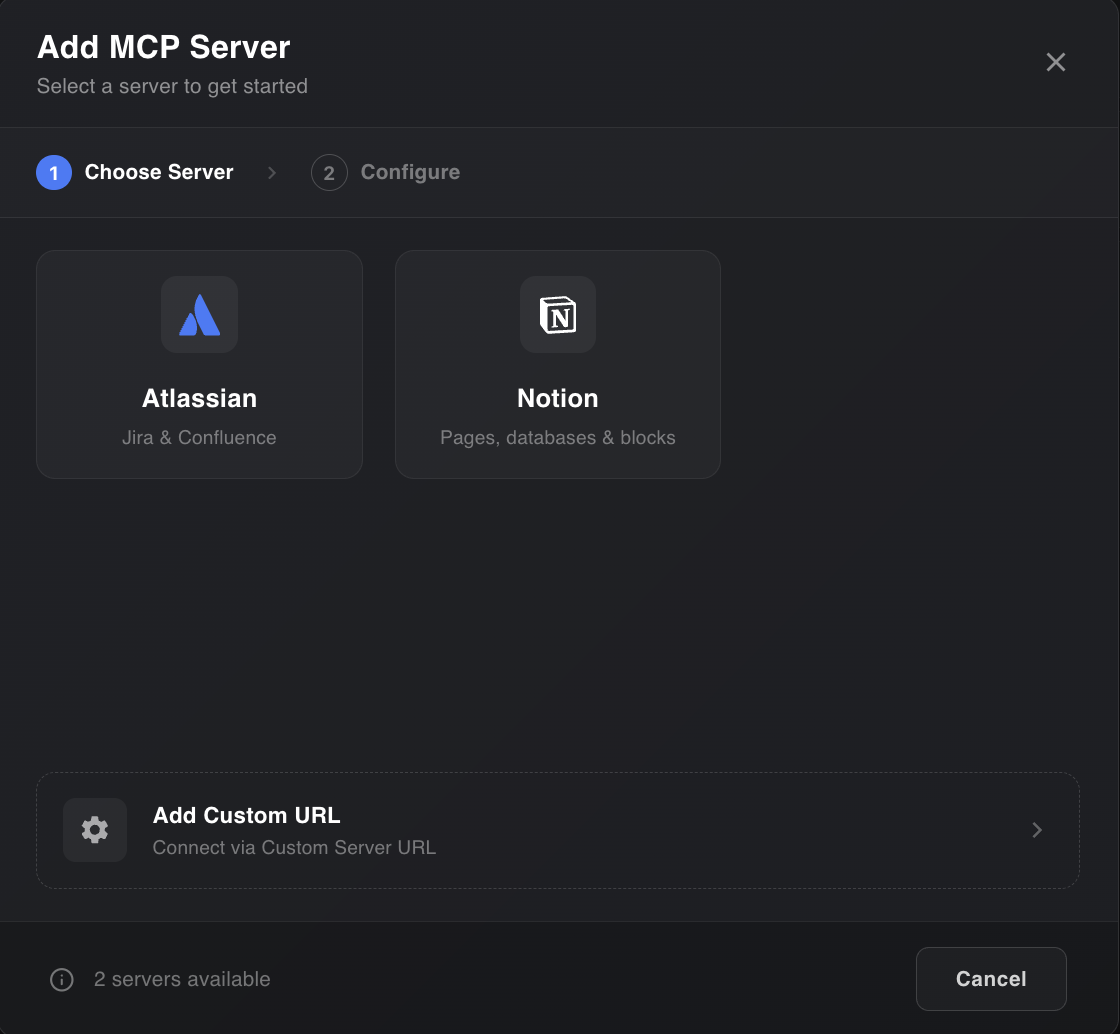Click the Jira & Confluence subtitle

tap(199, 437)
